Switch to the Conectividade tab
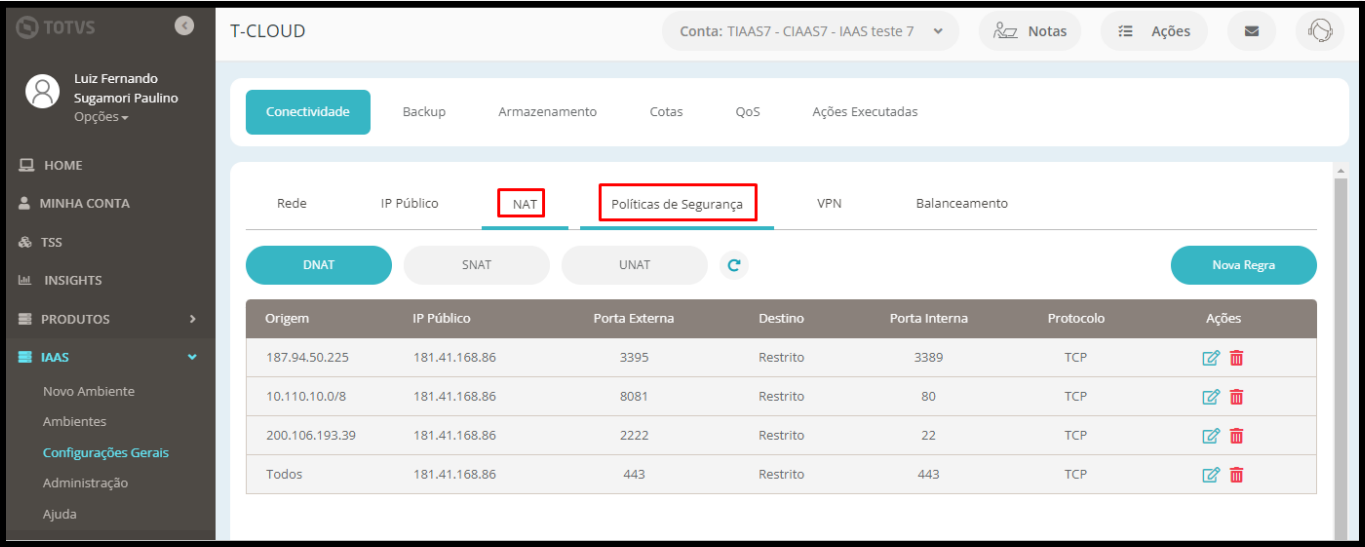 pyautogui.click(x=308, y=112)
